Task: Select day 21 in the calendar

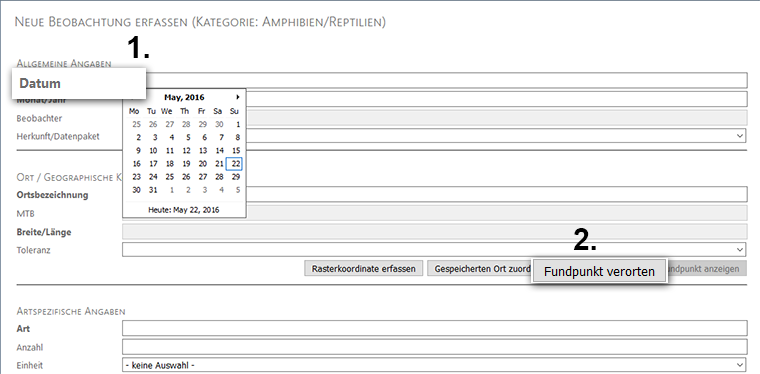Action: [x=220, y=164]
